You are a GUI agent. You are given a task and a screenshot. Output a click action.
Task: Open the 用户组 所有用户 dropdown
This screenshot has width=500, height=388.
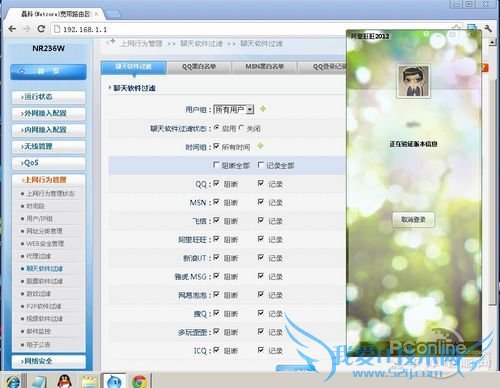tap(234, 109)
